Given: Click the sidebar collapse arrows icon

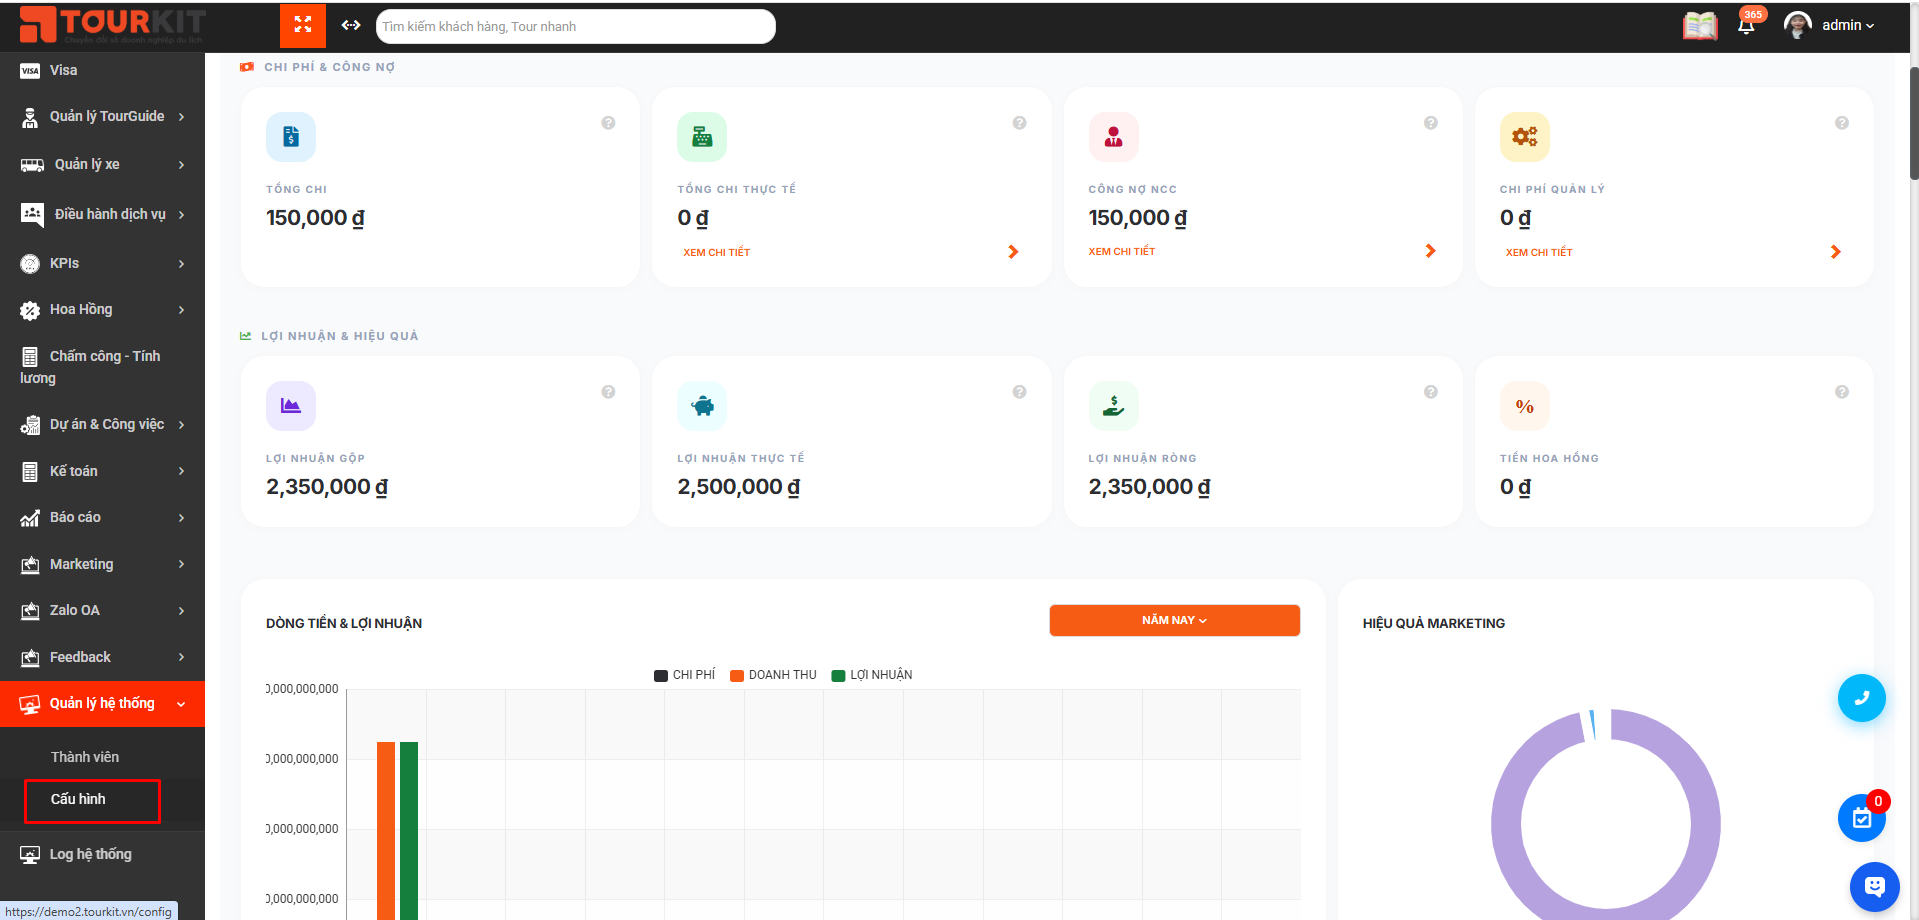Looking at the screenshot, I should coord(351,25).
